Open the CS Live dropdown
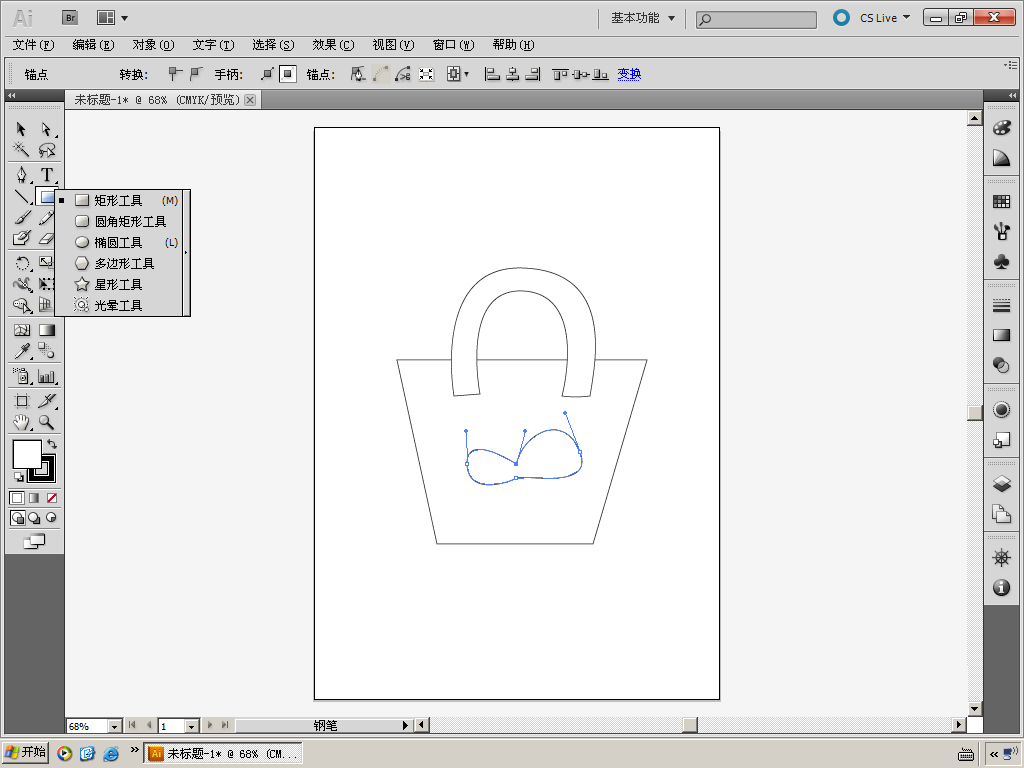The image size is (1024, 768). [884, 18]
